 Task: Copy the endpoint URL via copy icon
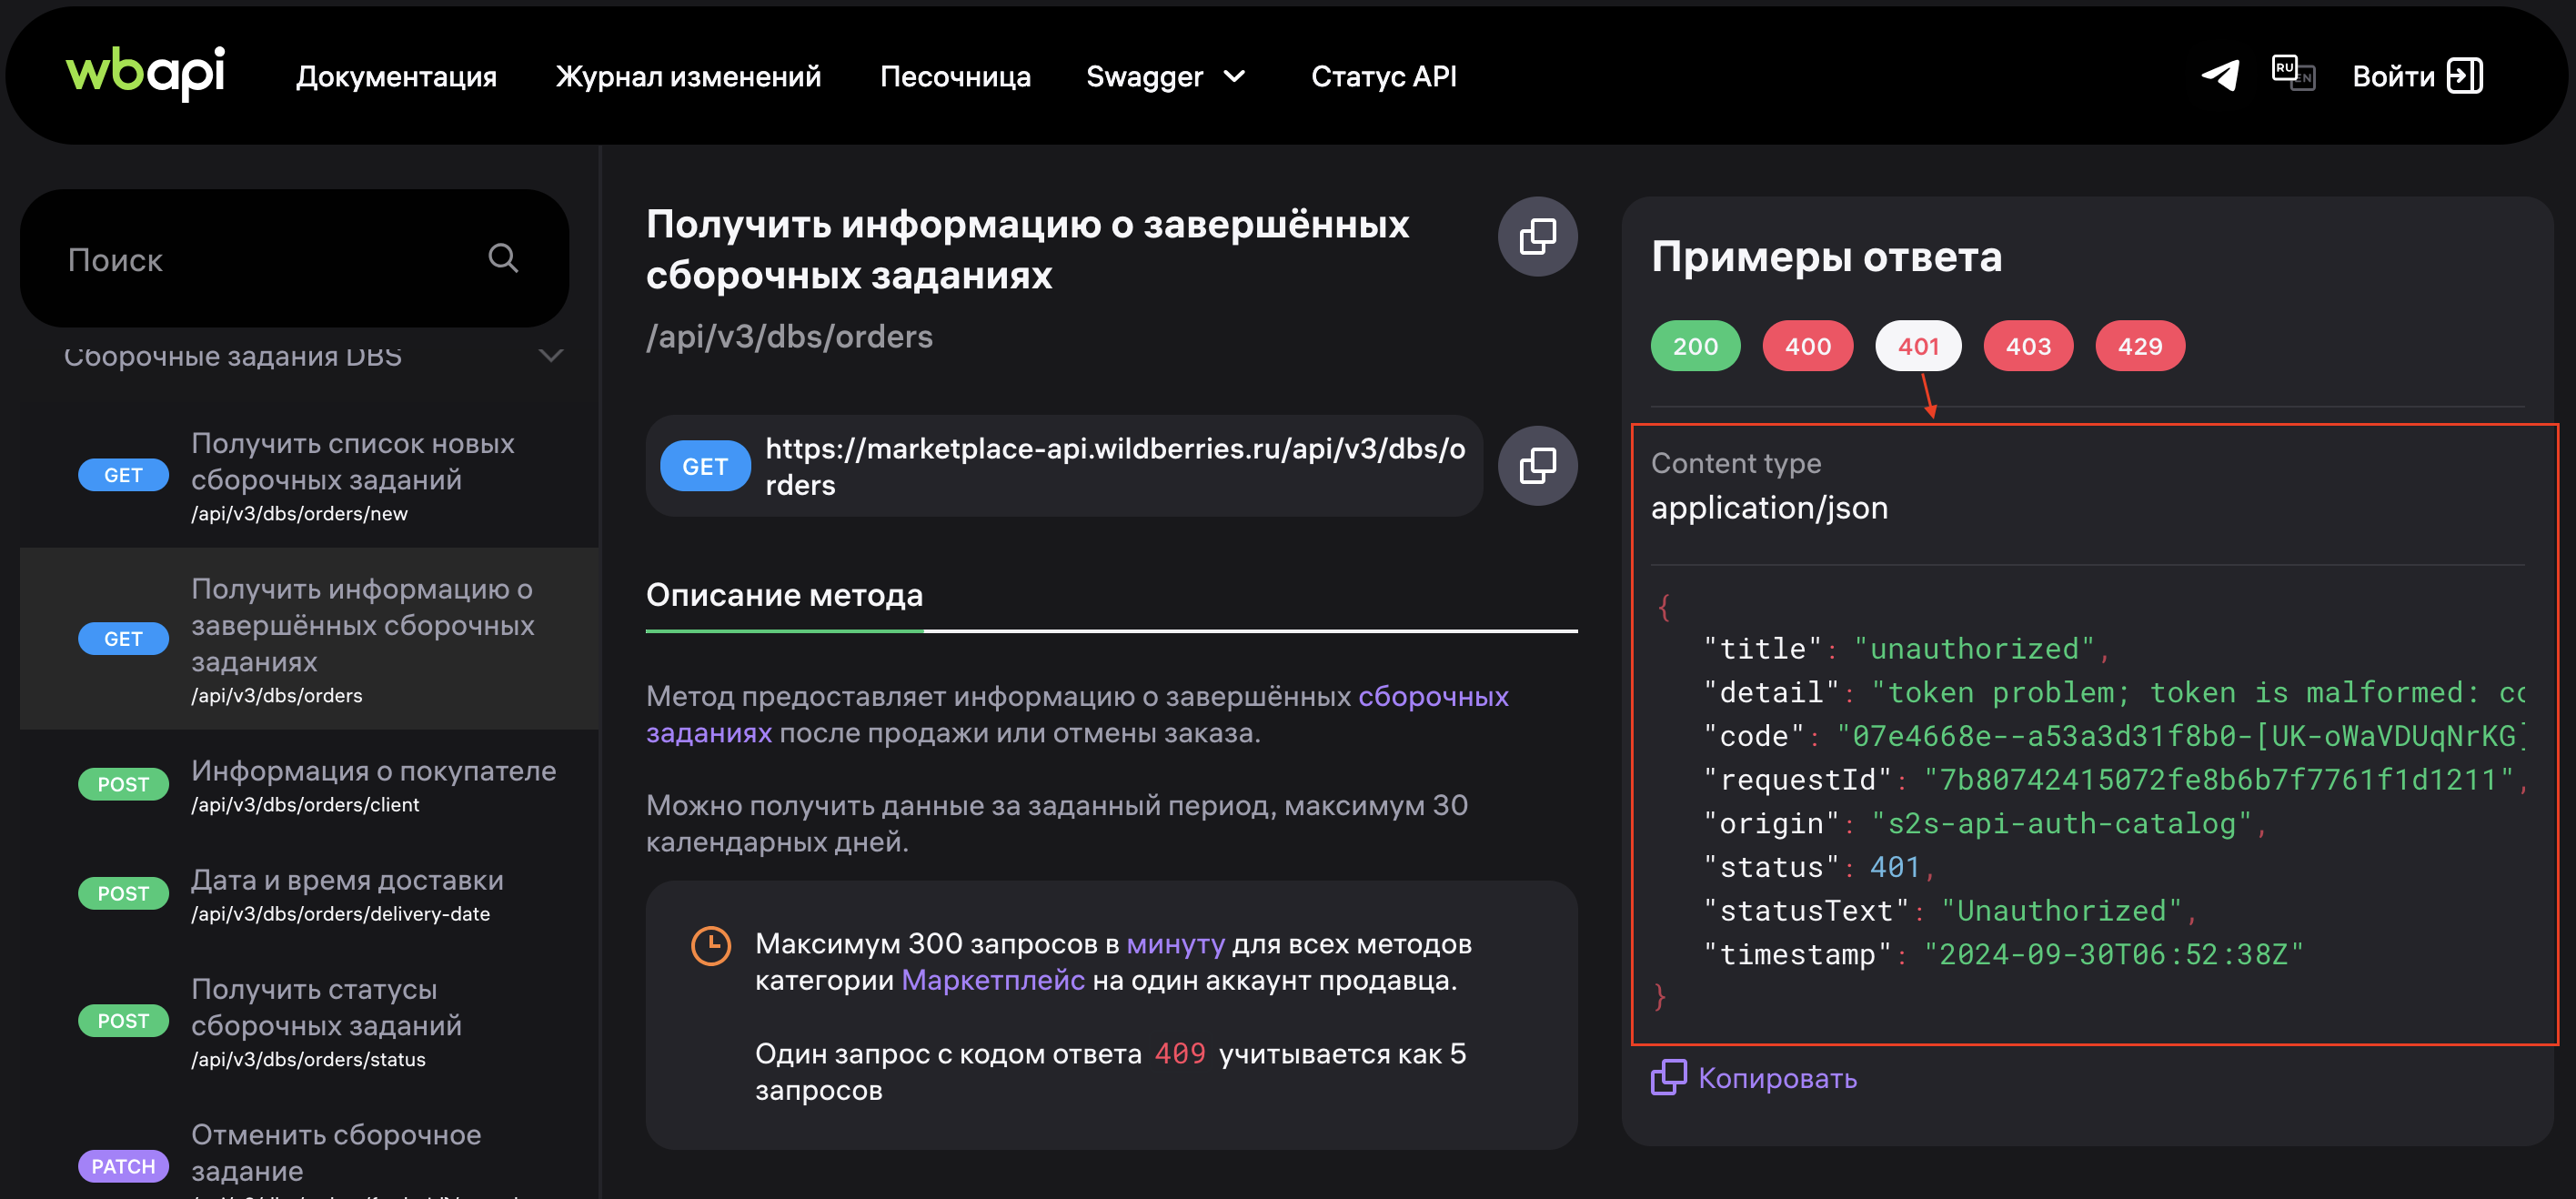click(x=1536, y=465)
